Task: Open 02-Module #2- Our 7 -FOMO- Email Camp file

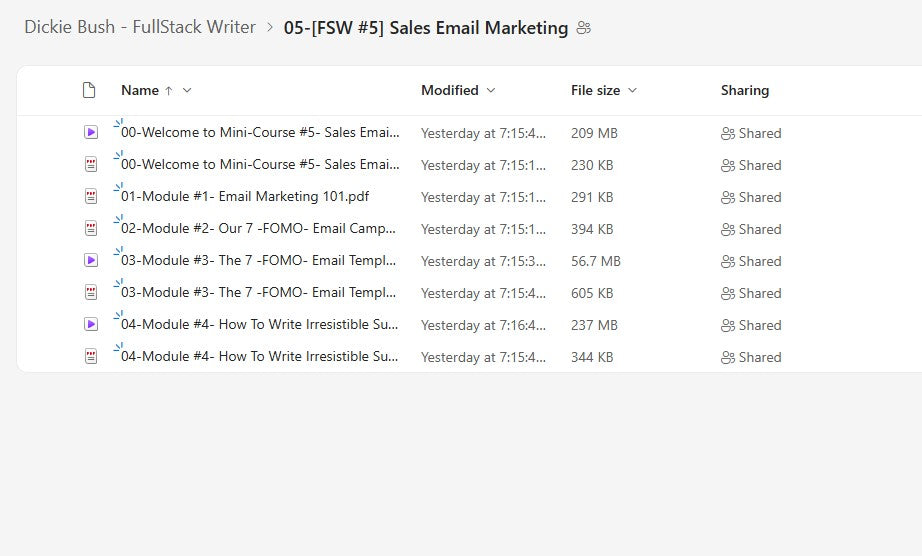Action: 258,229
